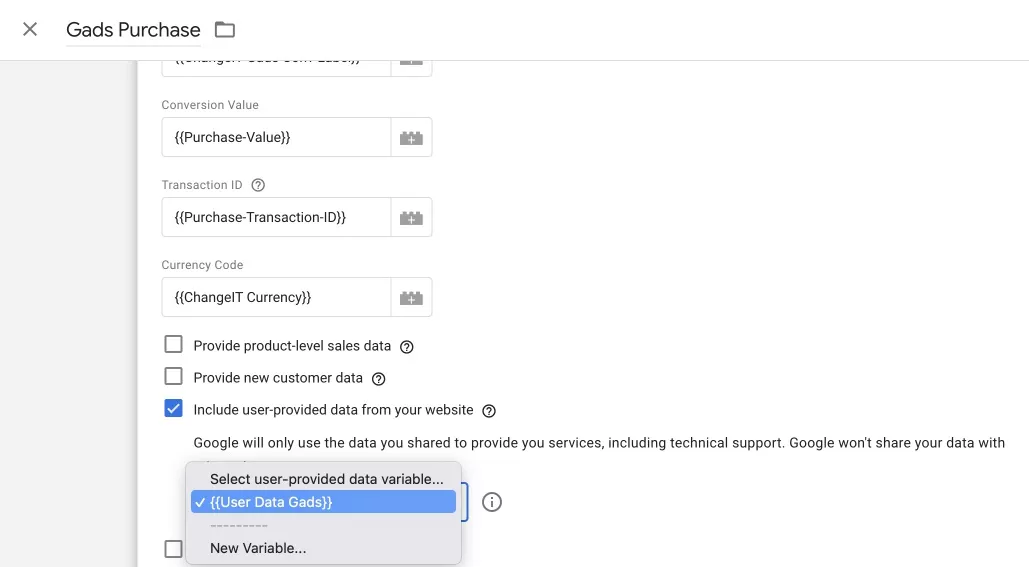The height and width of the screenshot is (567, 1029).
Task: Enable Provide product-level sales data checkbox
Action: 173,344
